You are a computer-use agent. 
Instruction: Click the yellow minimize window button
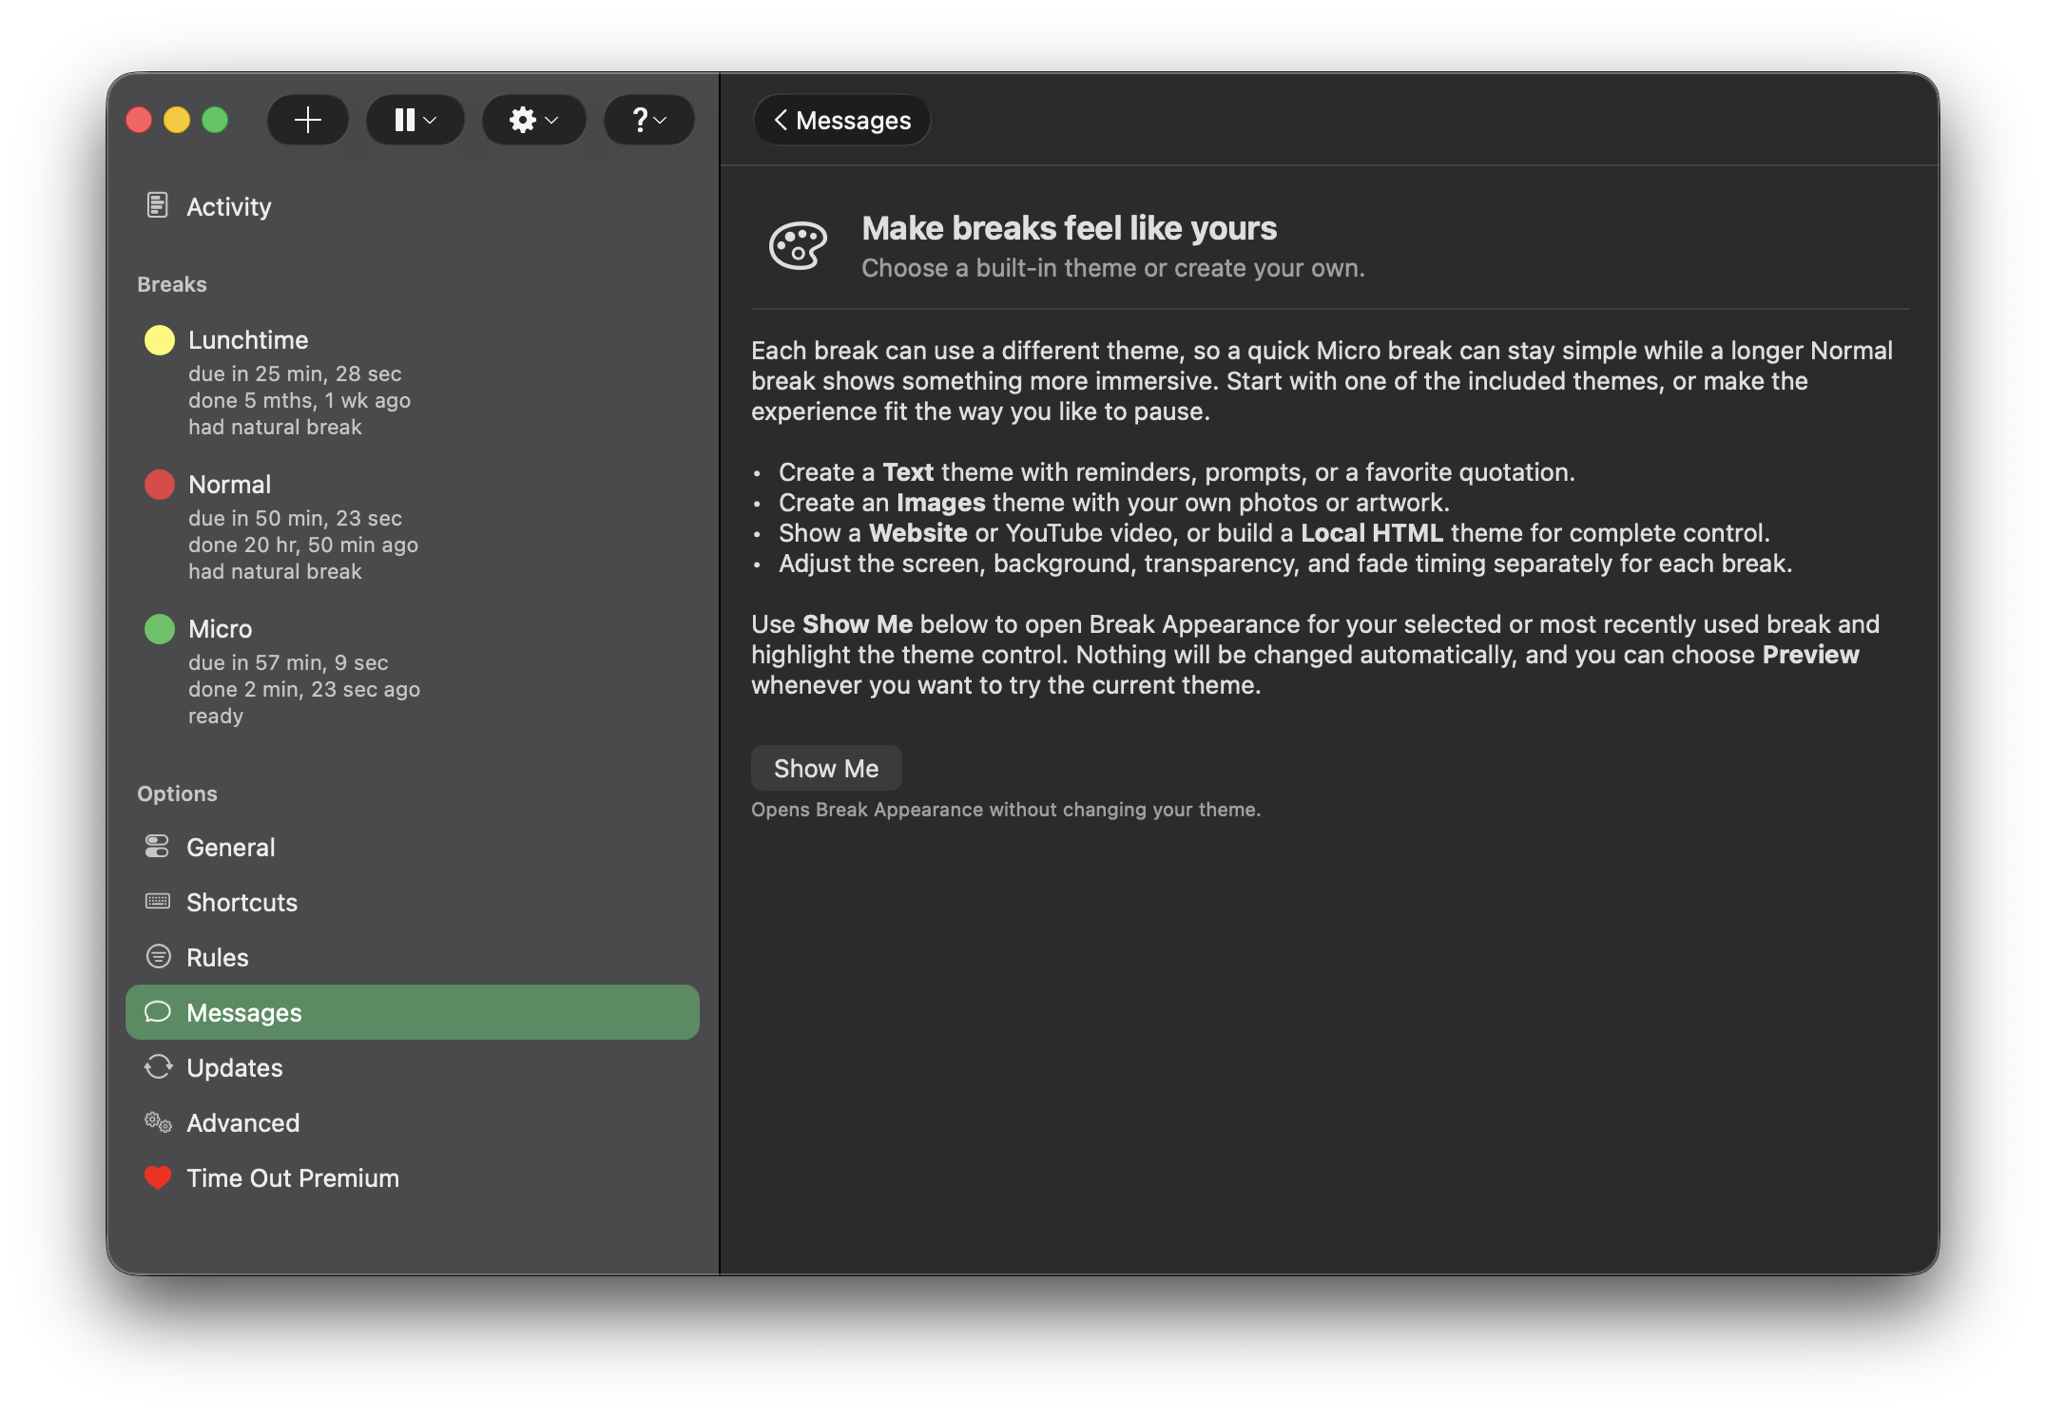coord(177,120)
